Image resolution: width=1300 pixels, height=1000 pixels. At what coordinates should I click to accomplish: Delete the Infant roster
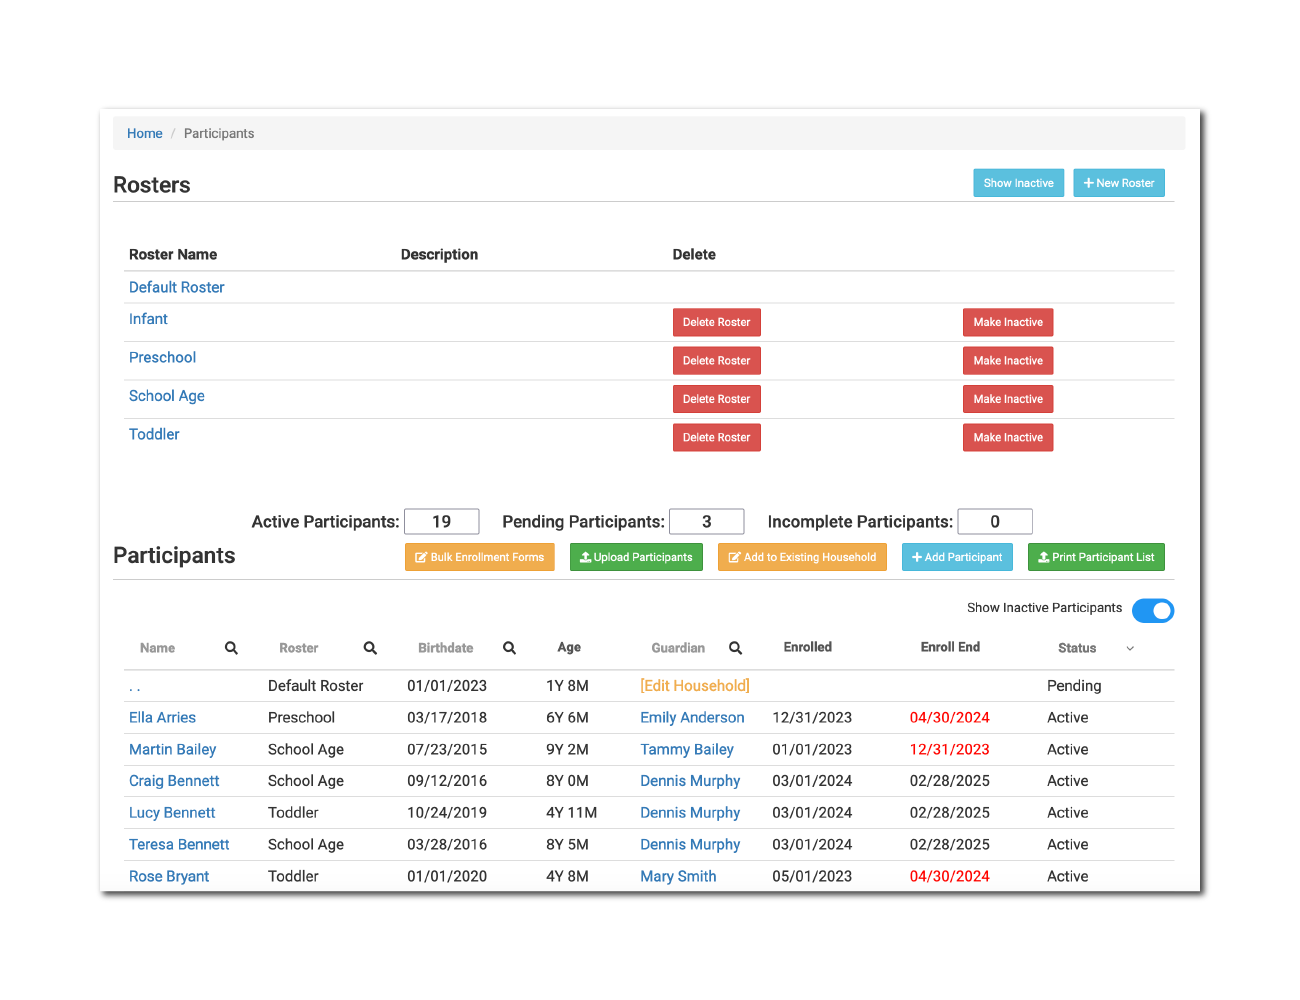[716, 322]
